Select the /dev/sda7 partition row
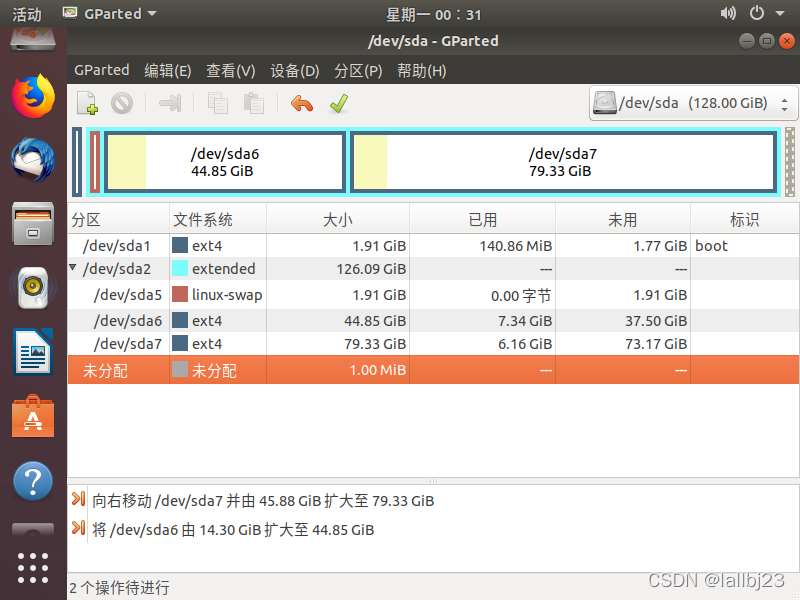The height and width of the screenshot is (600, 800). coord(433,344)
